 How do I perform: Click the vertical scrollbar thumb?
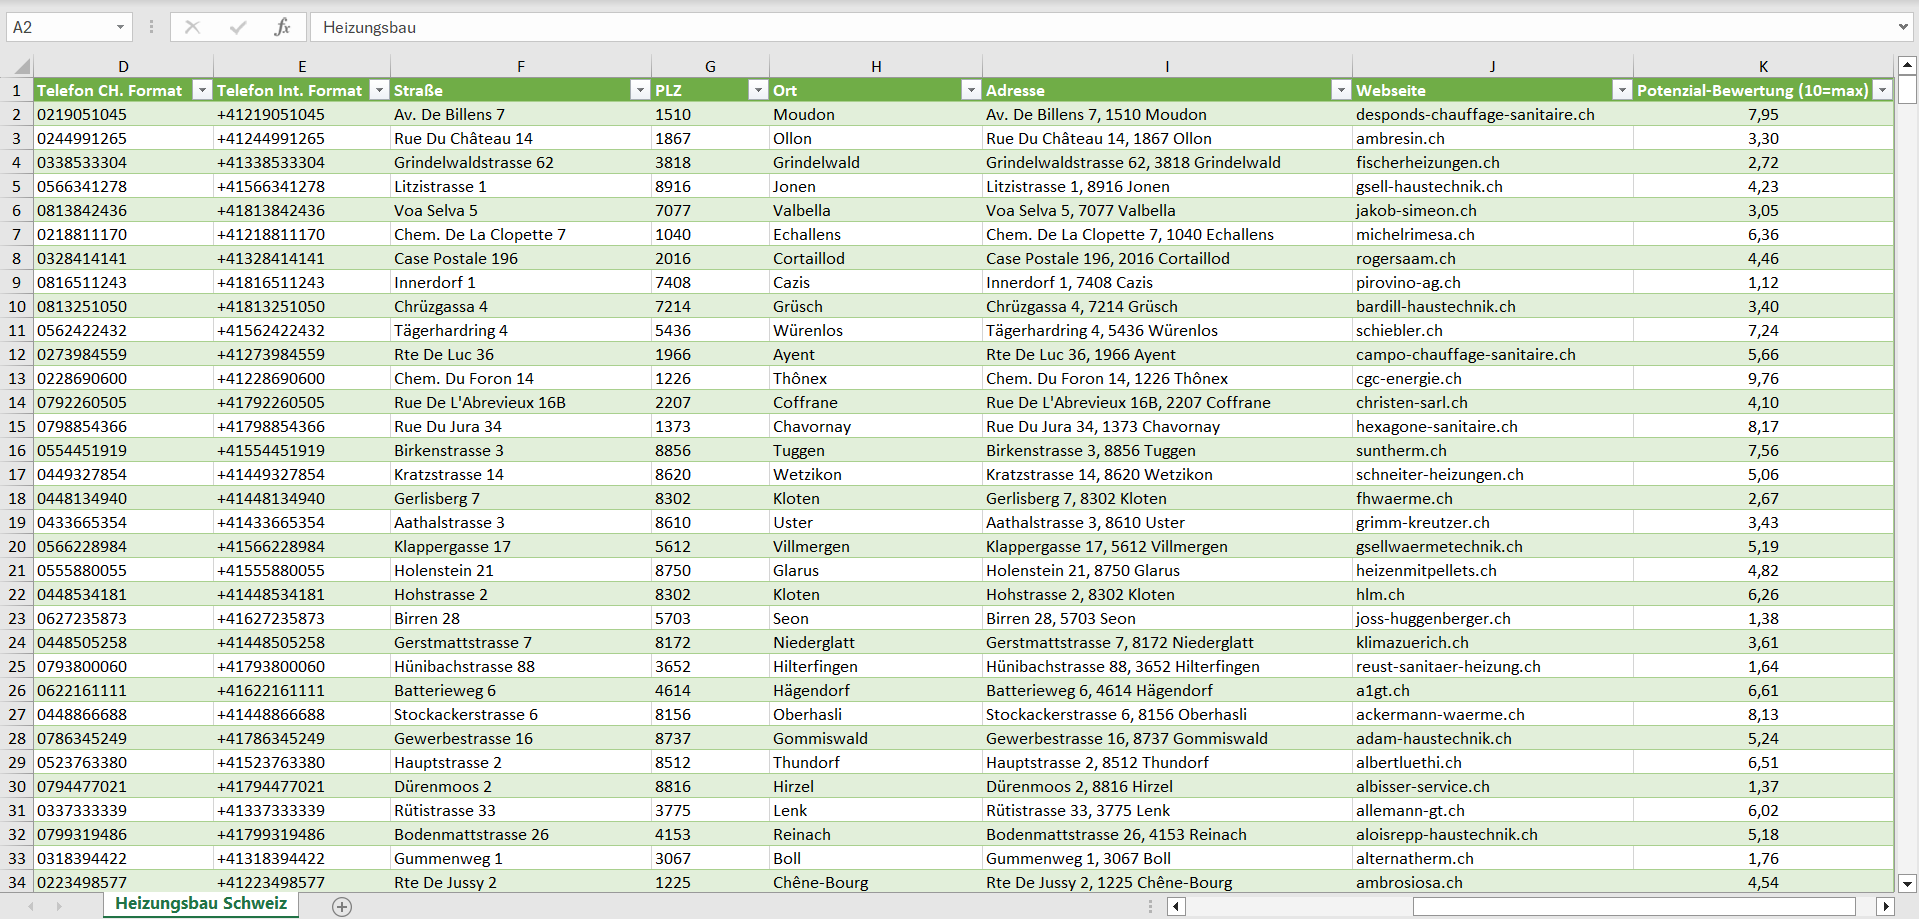(x=1907, y=90)
